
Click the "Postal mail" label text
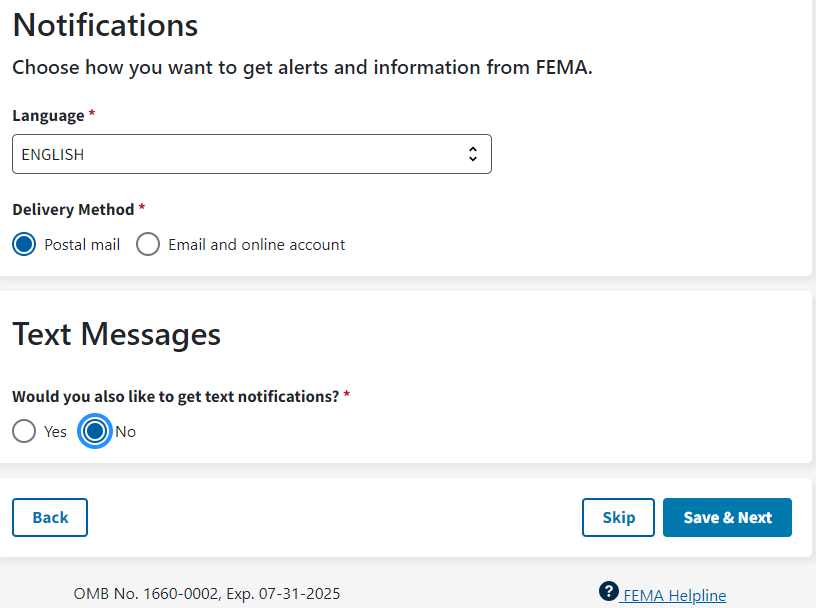82,244
